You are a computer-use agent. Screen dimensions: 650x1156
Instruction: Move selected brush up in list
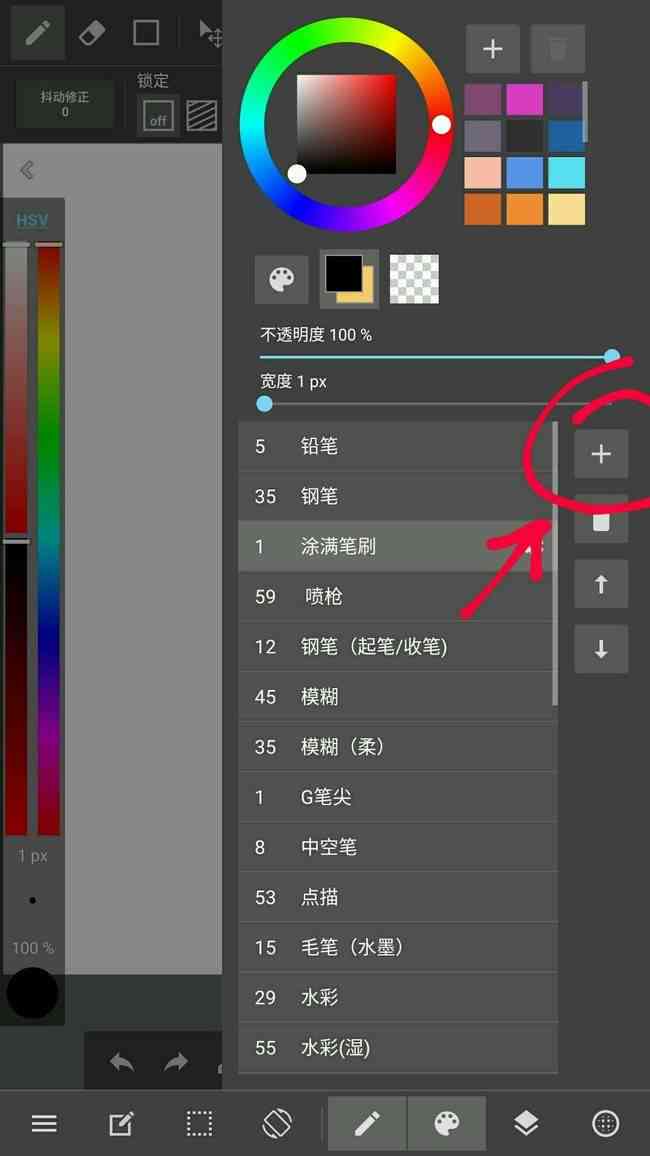[x=601, y=584]
